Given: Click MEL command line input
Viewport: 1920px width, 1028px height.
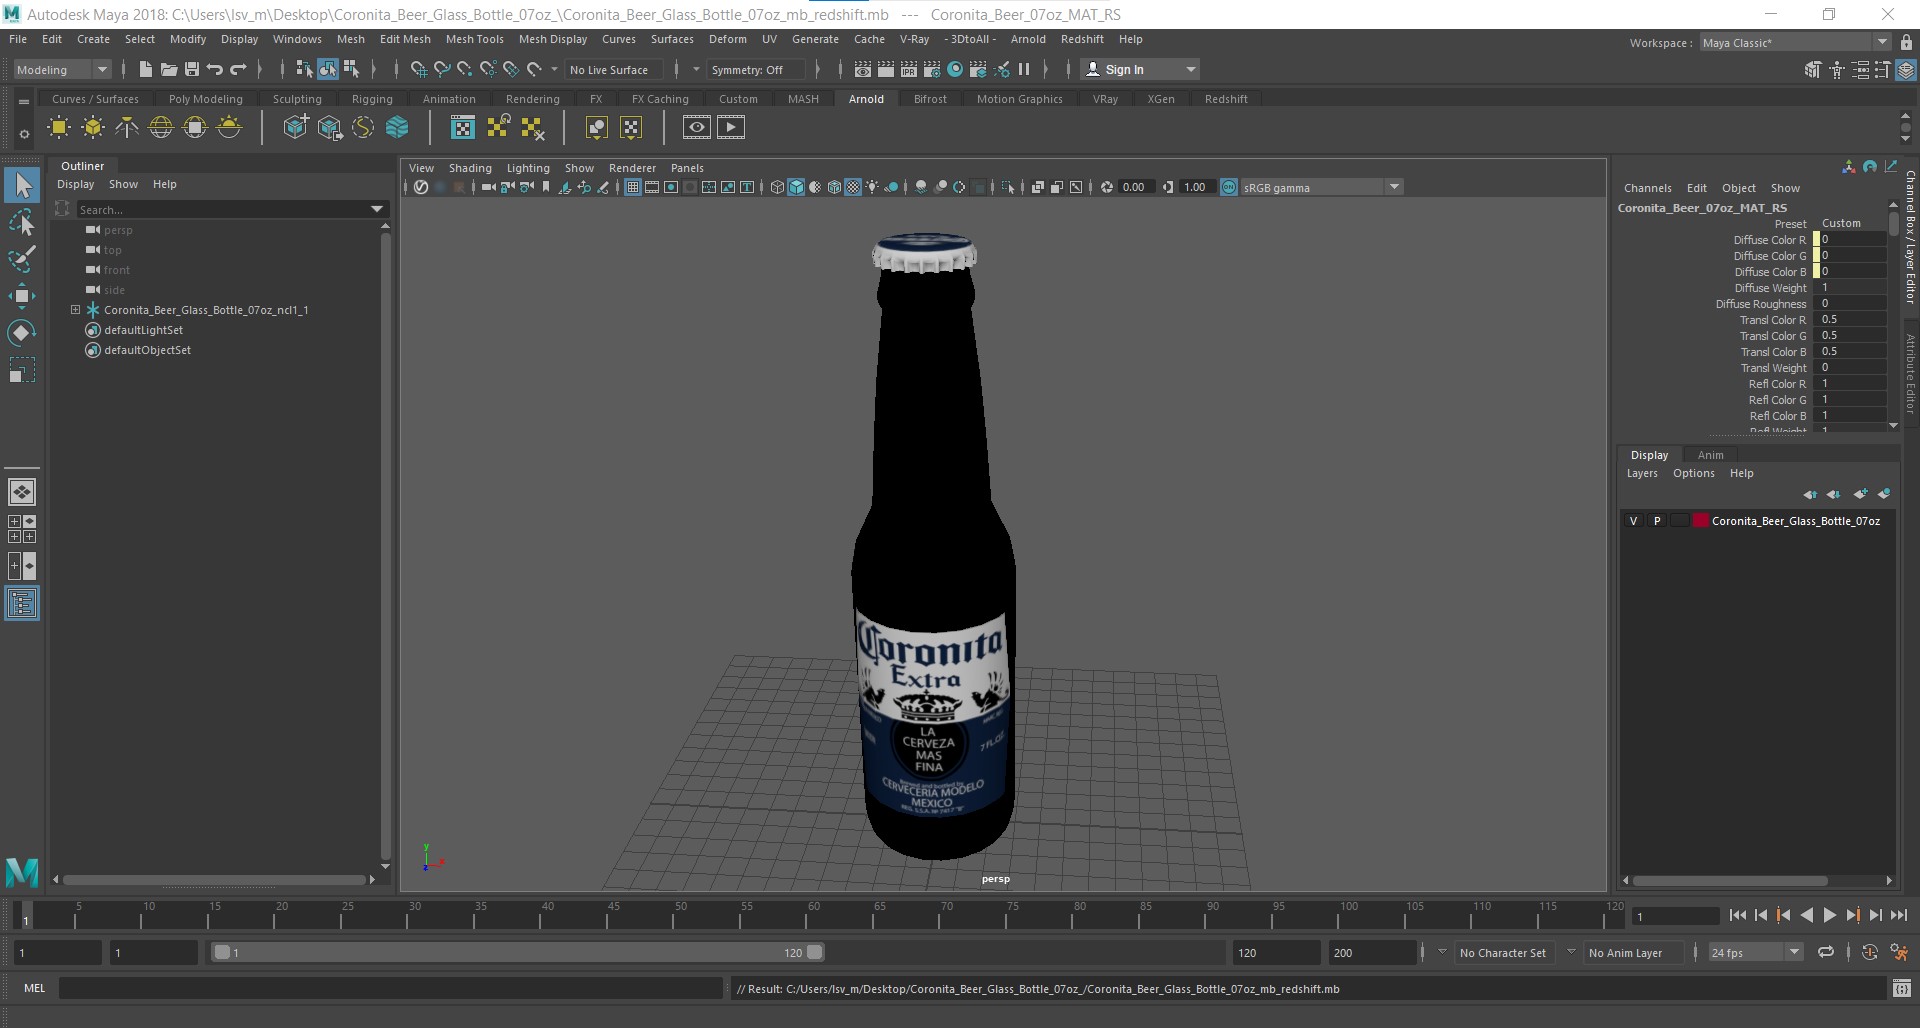Looking at the screenshot, I should click(x=390, y=988).
